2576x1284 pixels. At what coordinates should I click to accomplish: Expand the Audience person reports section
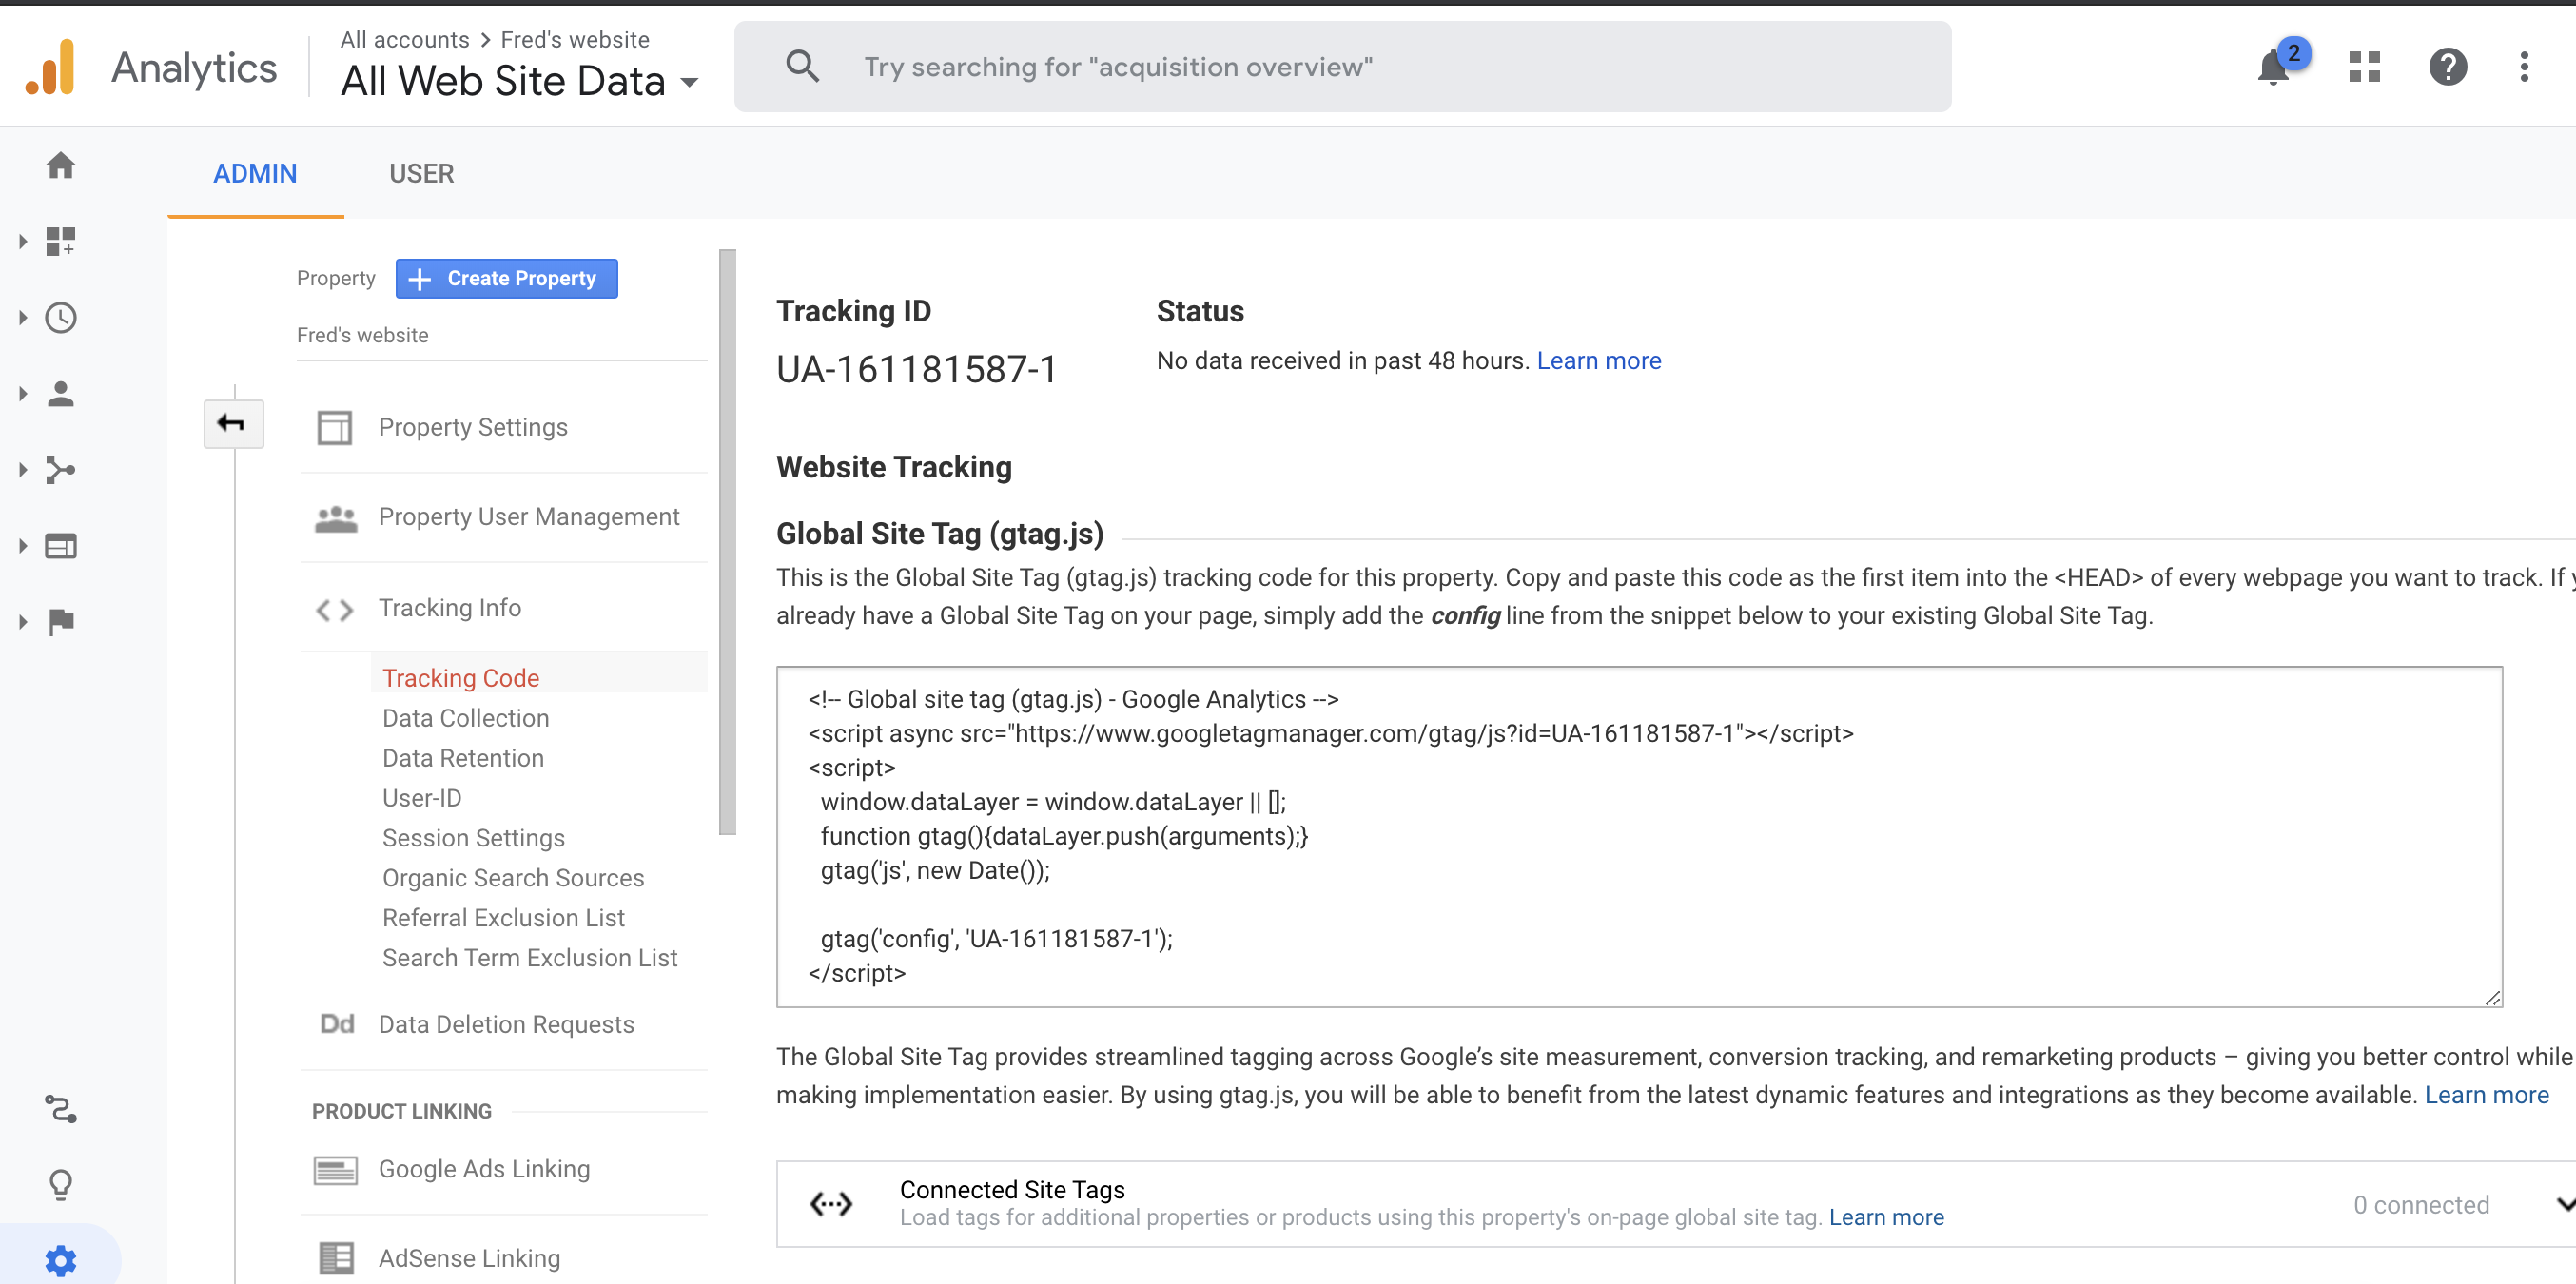(60, 394)
